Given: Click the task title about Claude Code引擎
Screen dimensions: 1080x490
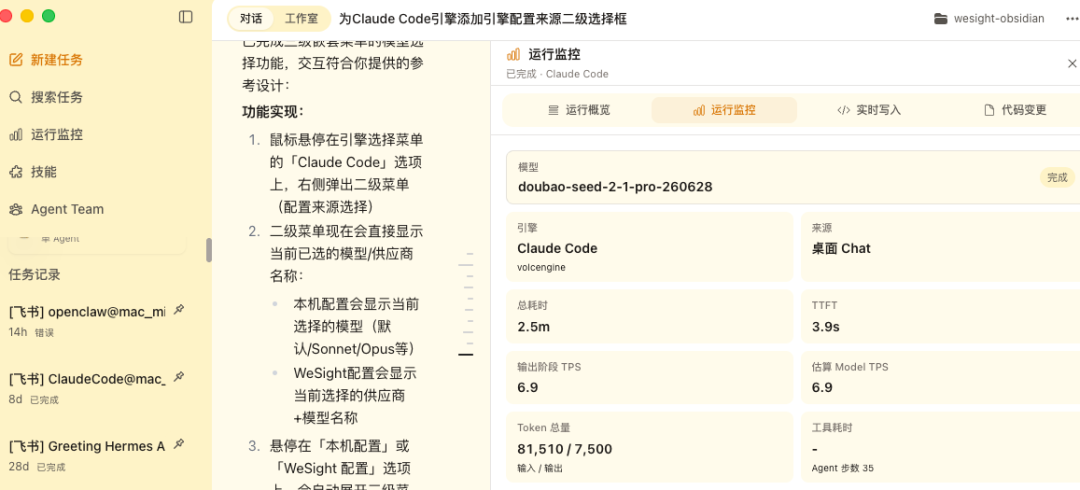Looking at the screenshot, I should (x=482, y=19).
